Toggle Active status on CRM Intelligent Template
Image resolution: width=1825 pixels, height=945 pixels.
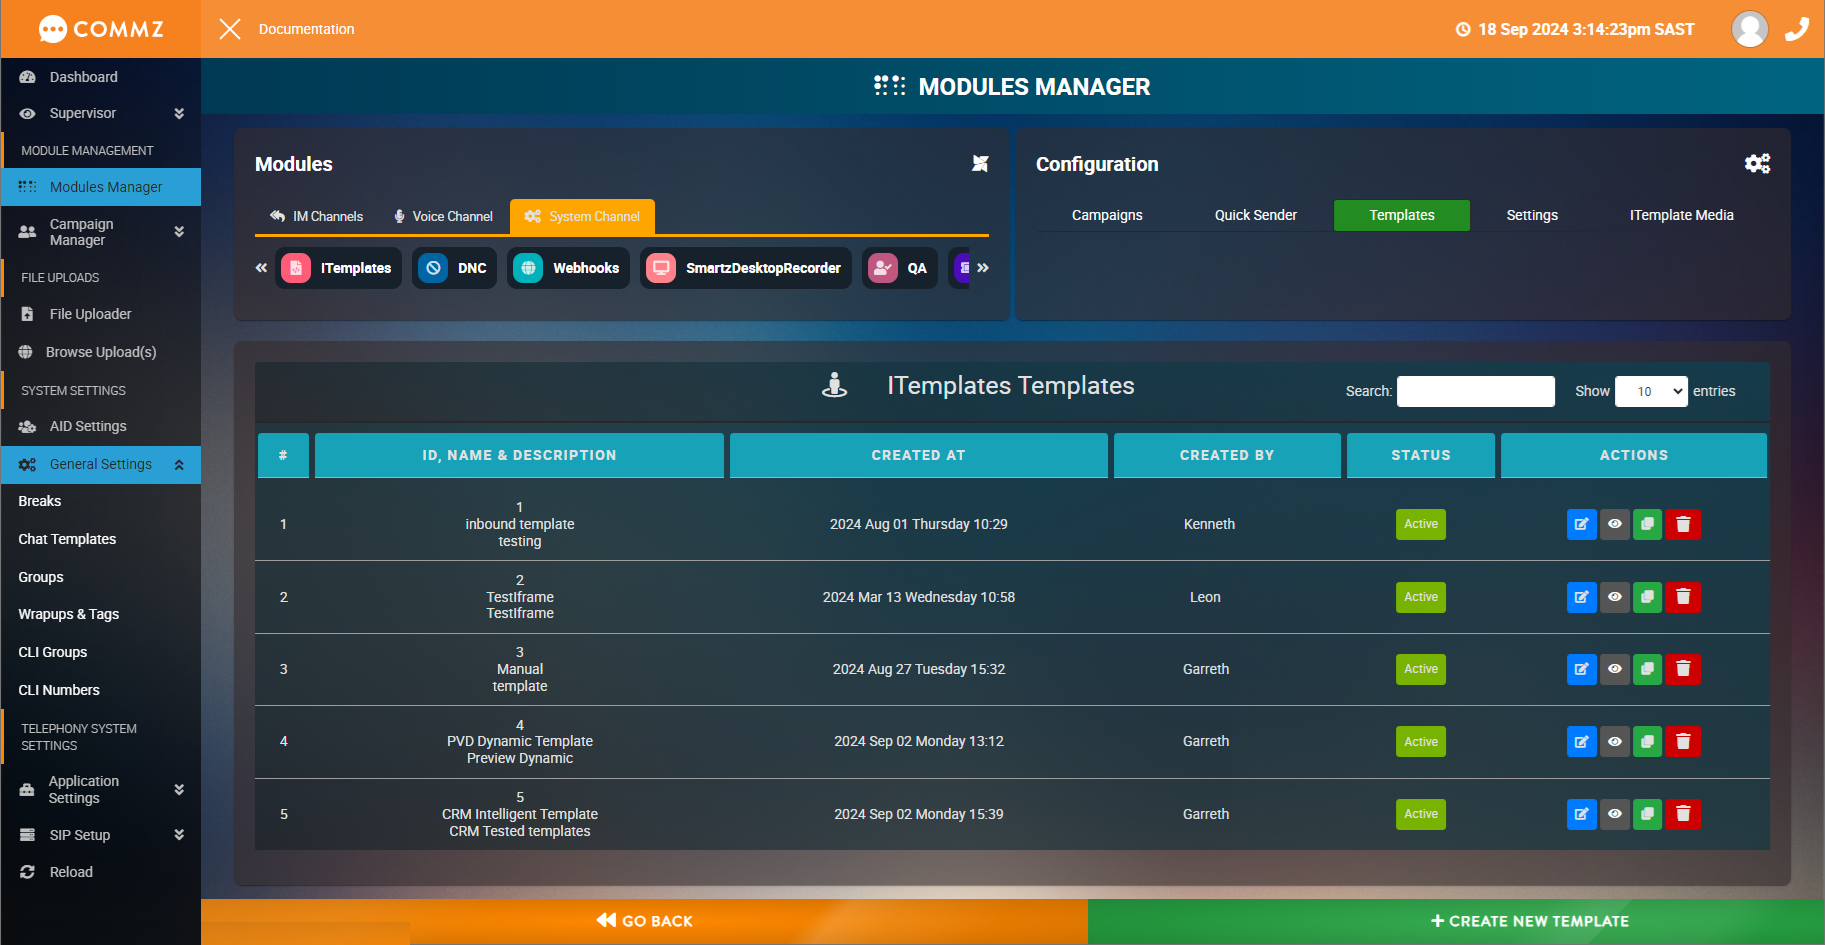click(1420, 814)
